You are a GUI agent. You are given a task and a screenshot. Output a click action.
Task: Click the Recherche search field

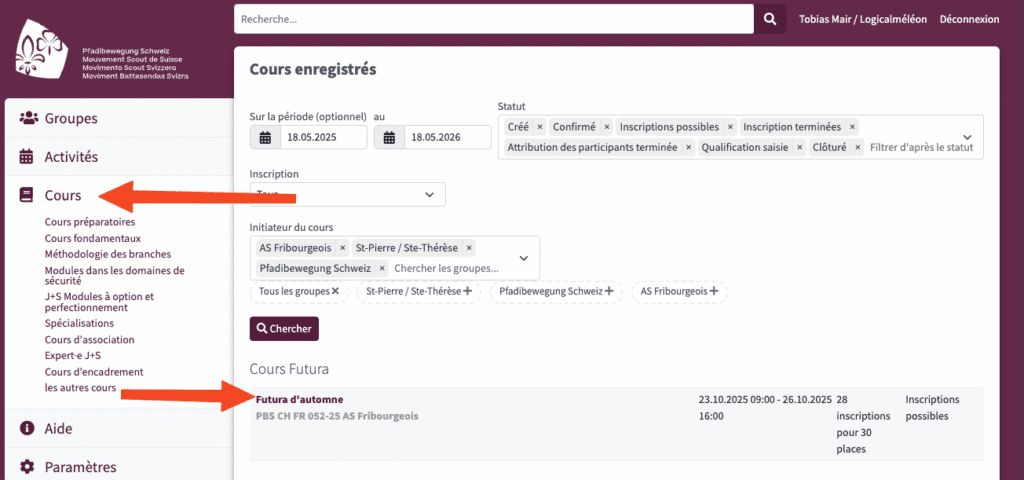coord(494,20)
